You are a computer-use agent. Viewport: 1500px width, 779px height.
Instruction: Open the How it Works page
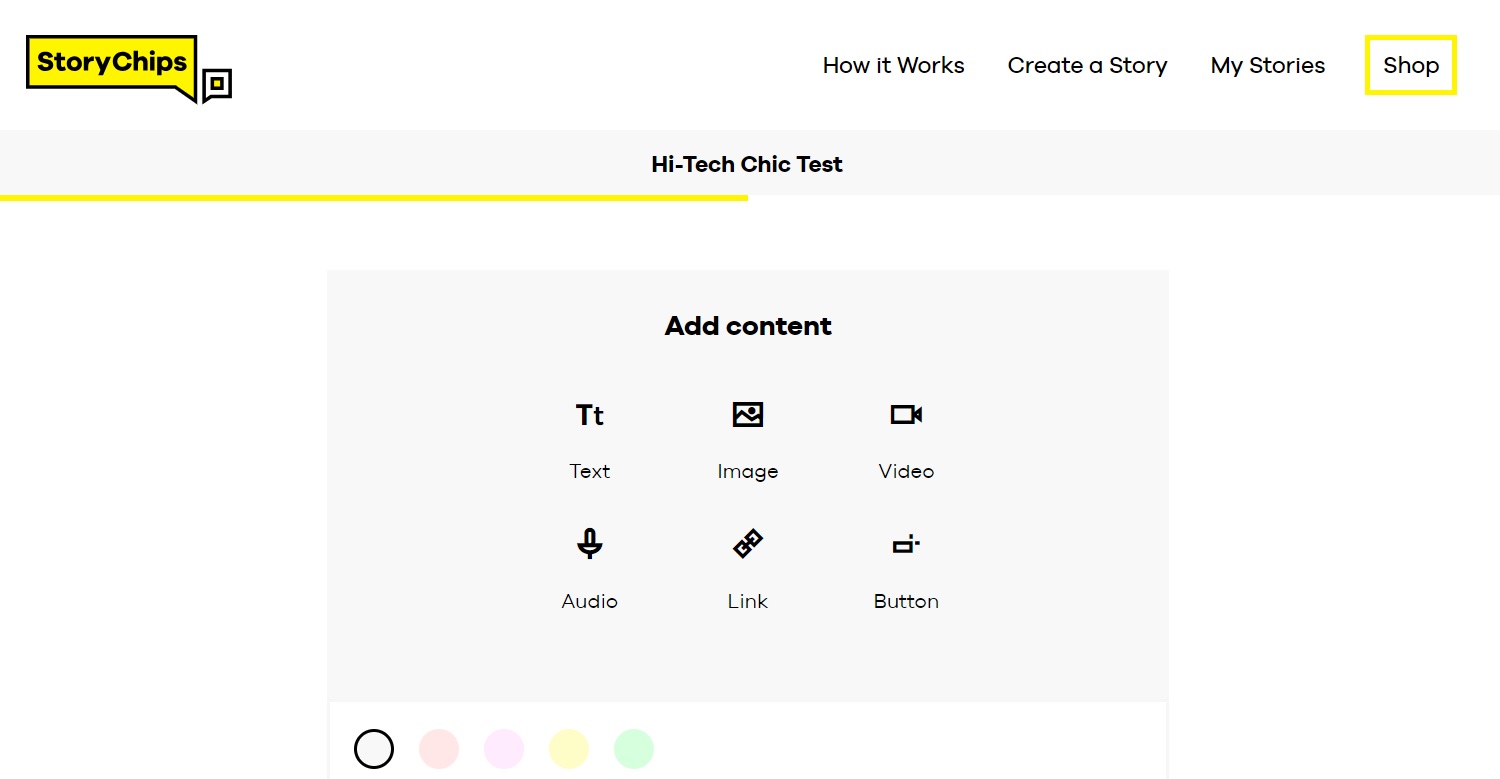(x=894, y=65)
